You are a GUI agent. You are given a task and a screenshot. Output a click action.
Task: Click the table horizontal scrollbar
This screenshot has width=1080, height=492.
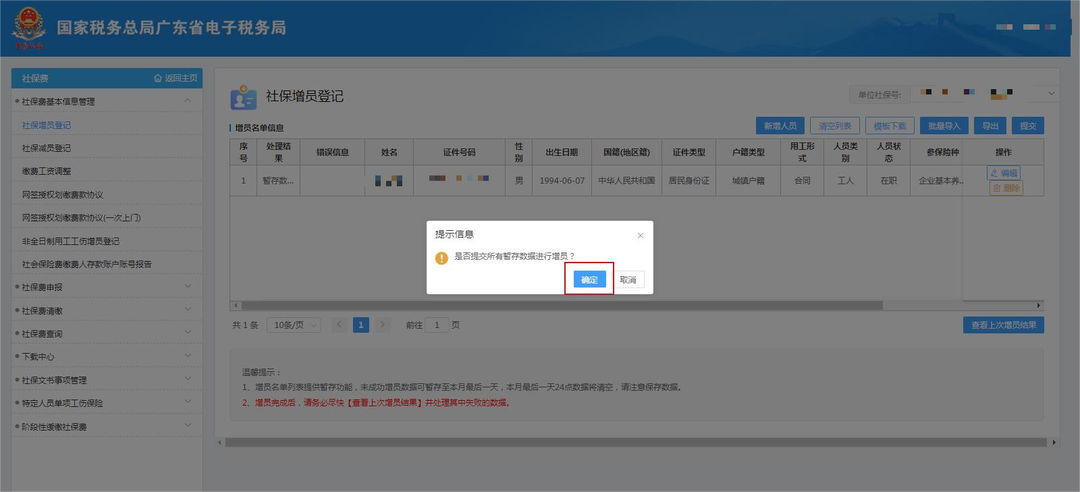[x=561, y=305]
